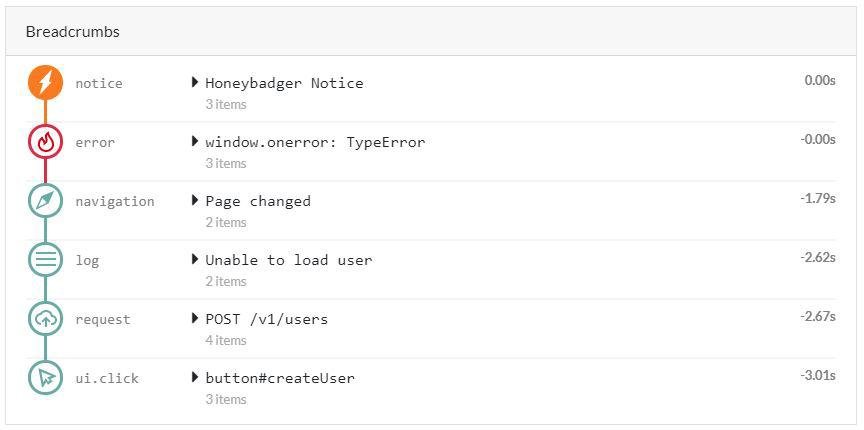Click the -3.01s timestamp

point(817,375)
